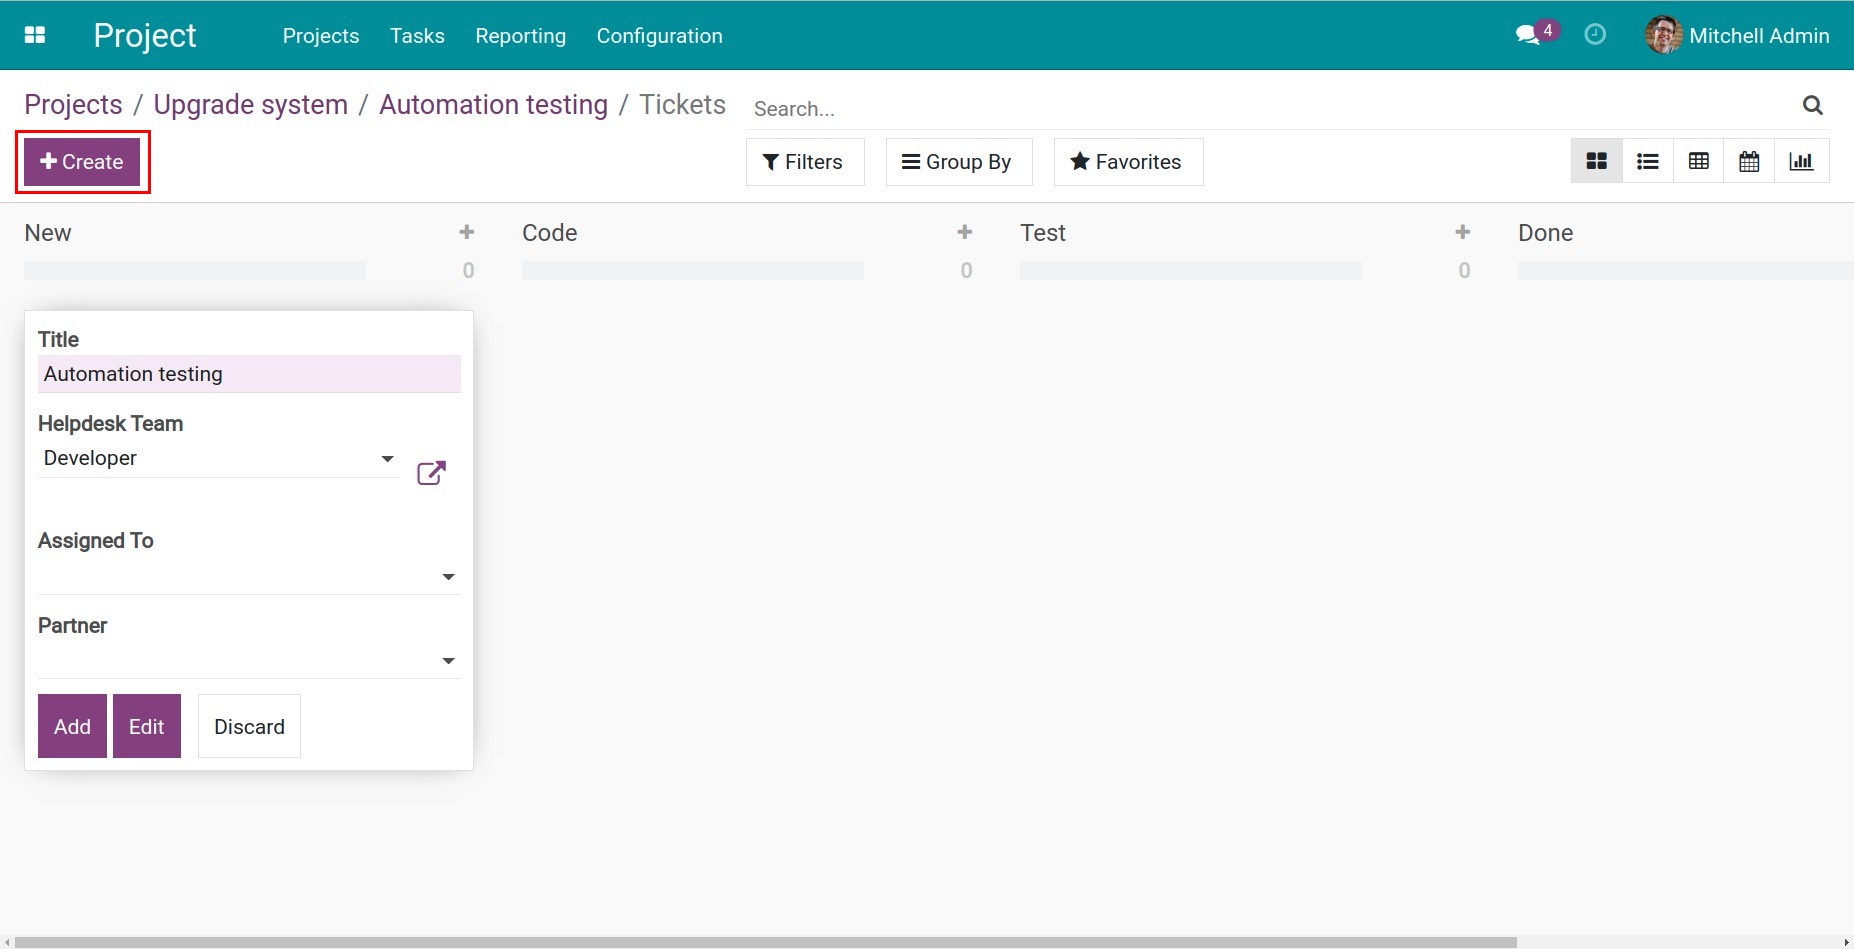Open the Reporting menu
This screenshot has height=949, width=1854.
(520, 35)
